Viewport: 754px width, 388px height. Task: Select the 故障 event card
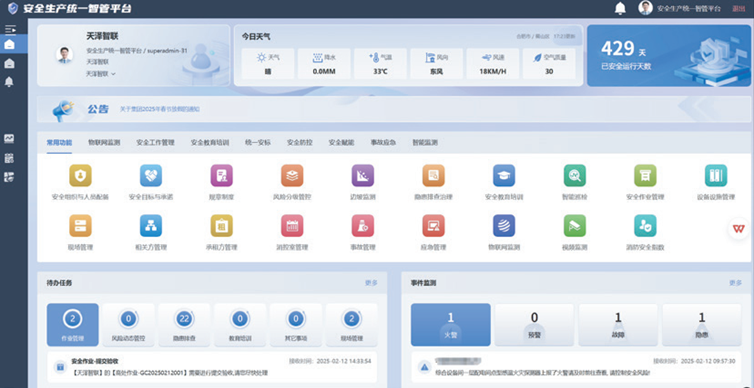618,325
